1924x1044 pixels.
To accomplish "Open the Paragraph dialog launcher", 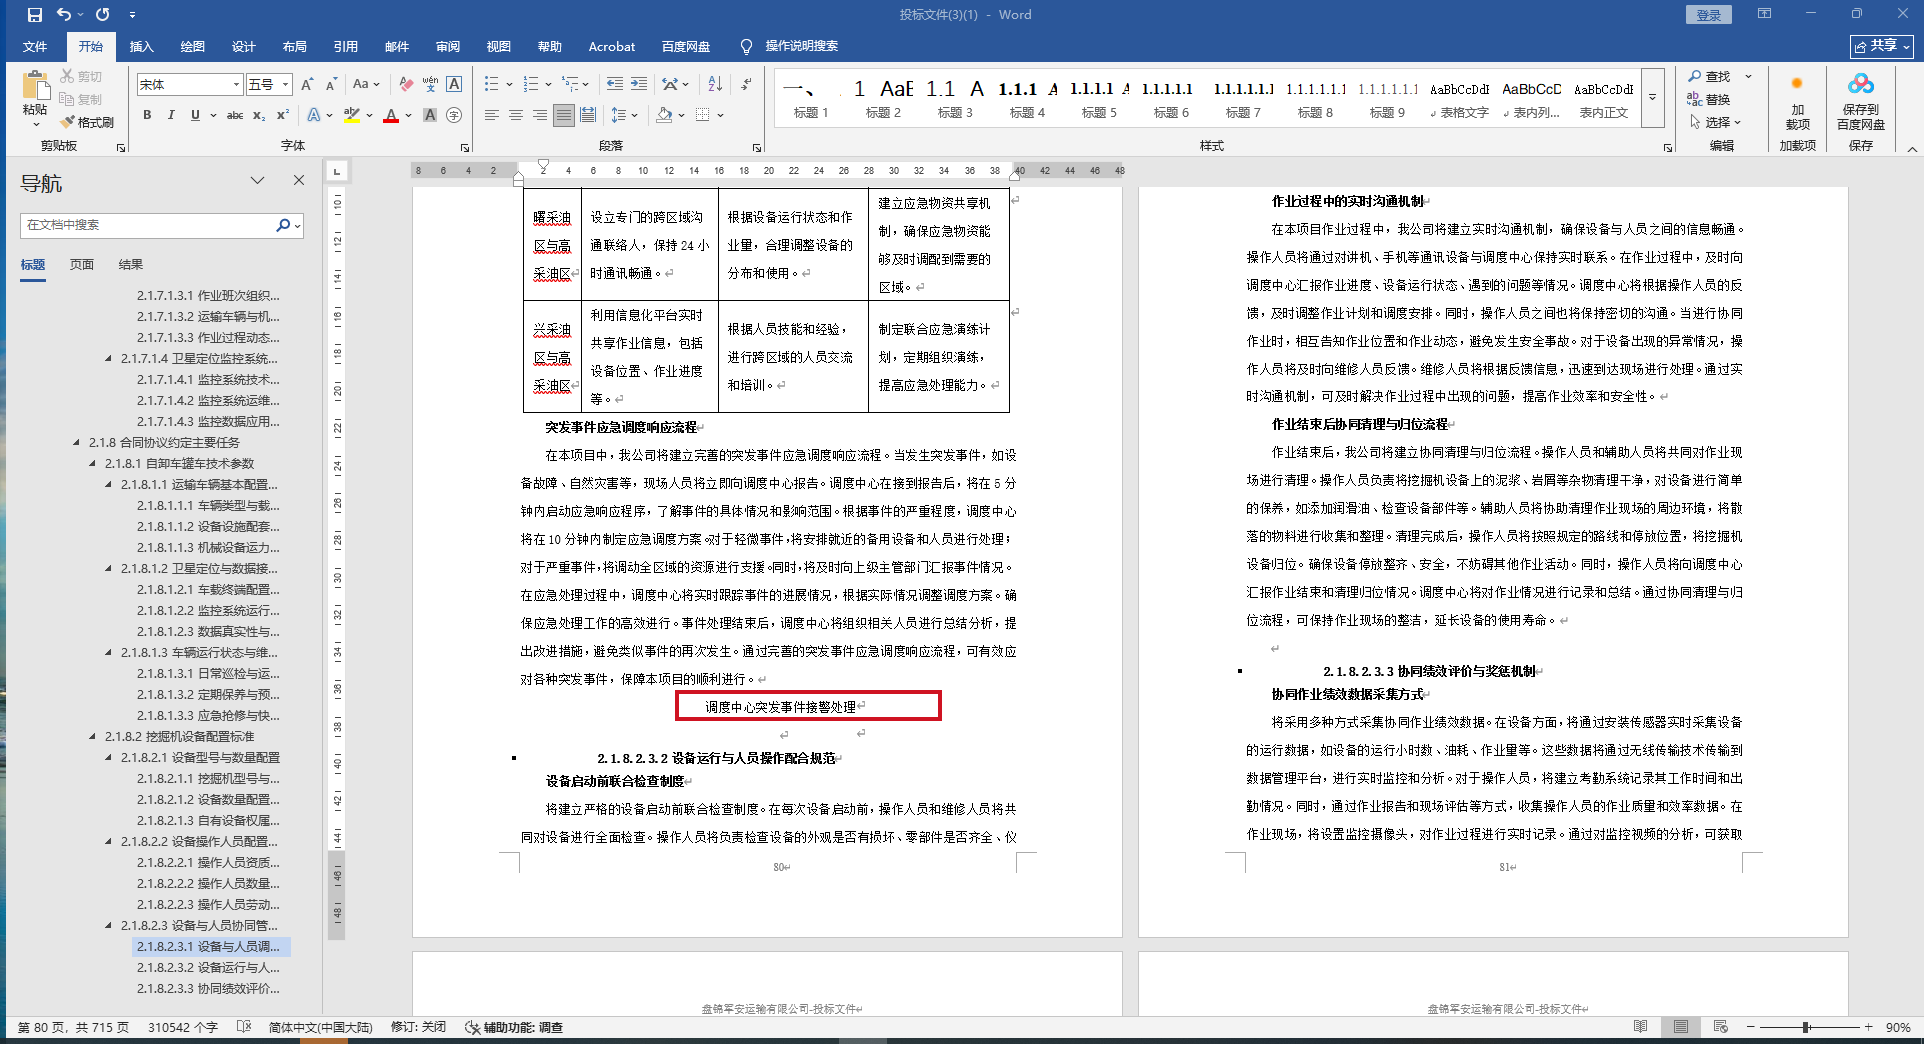I will tap(757, 147).
